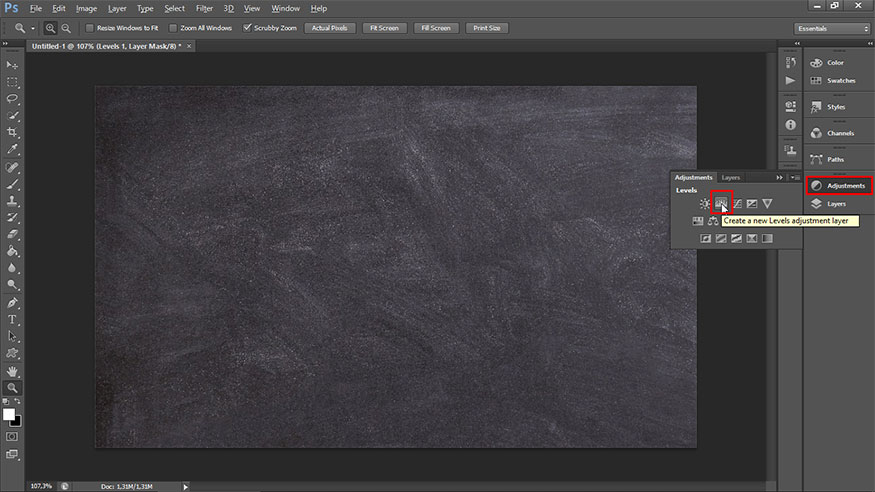
Task: Select the Blur tool
Action: pos(12,268)
